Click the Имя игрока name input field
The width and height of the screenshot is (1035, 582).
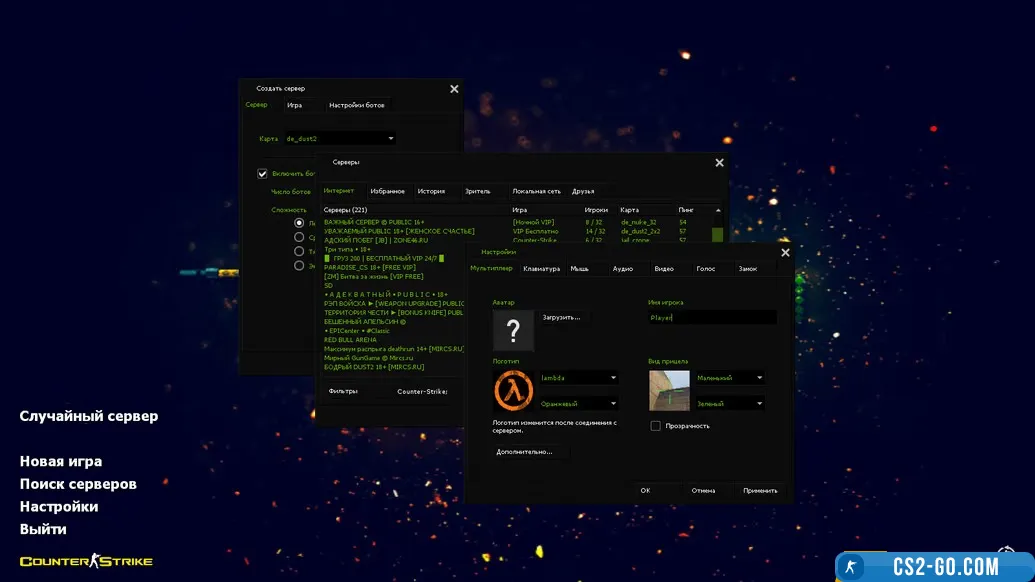pos(712,317)
